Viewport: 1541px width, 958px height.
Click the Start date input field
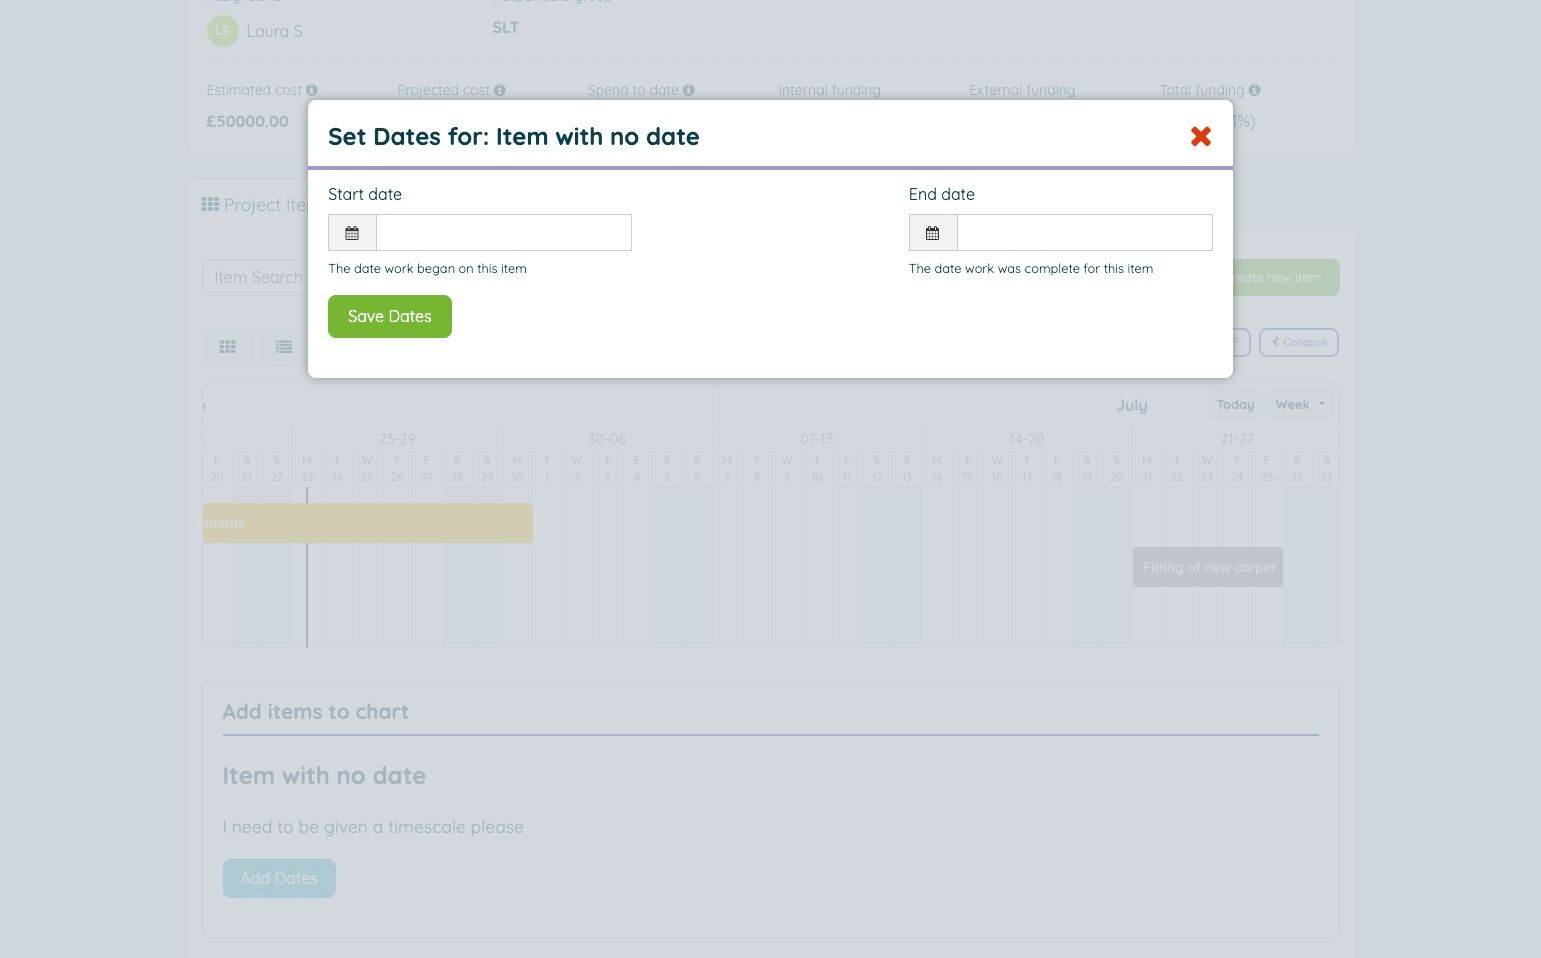[503, 233]
